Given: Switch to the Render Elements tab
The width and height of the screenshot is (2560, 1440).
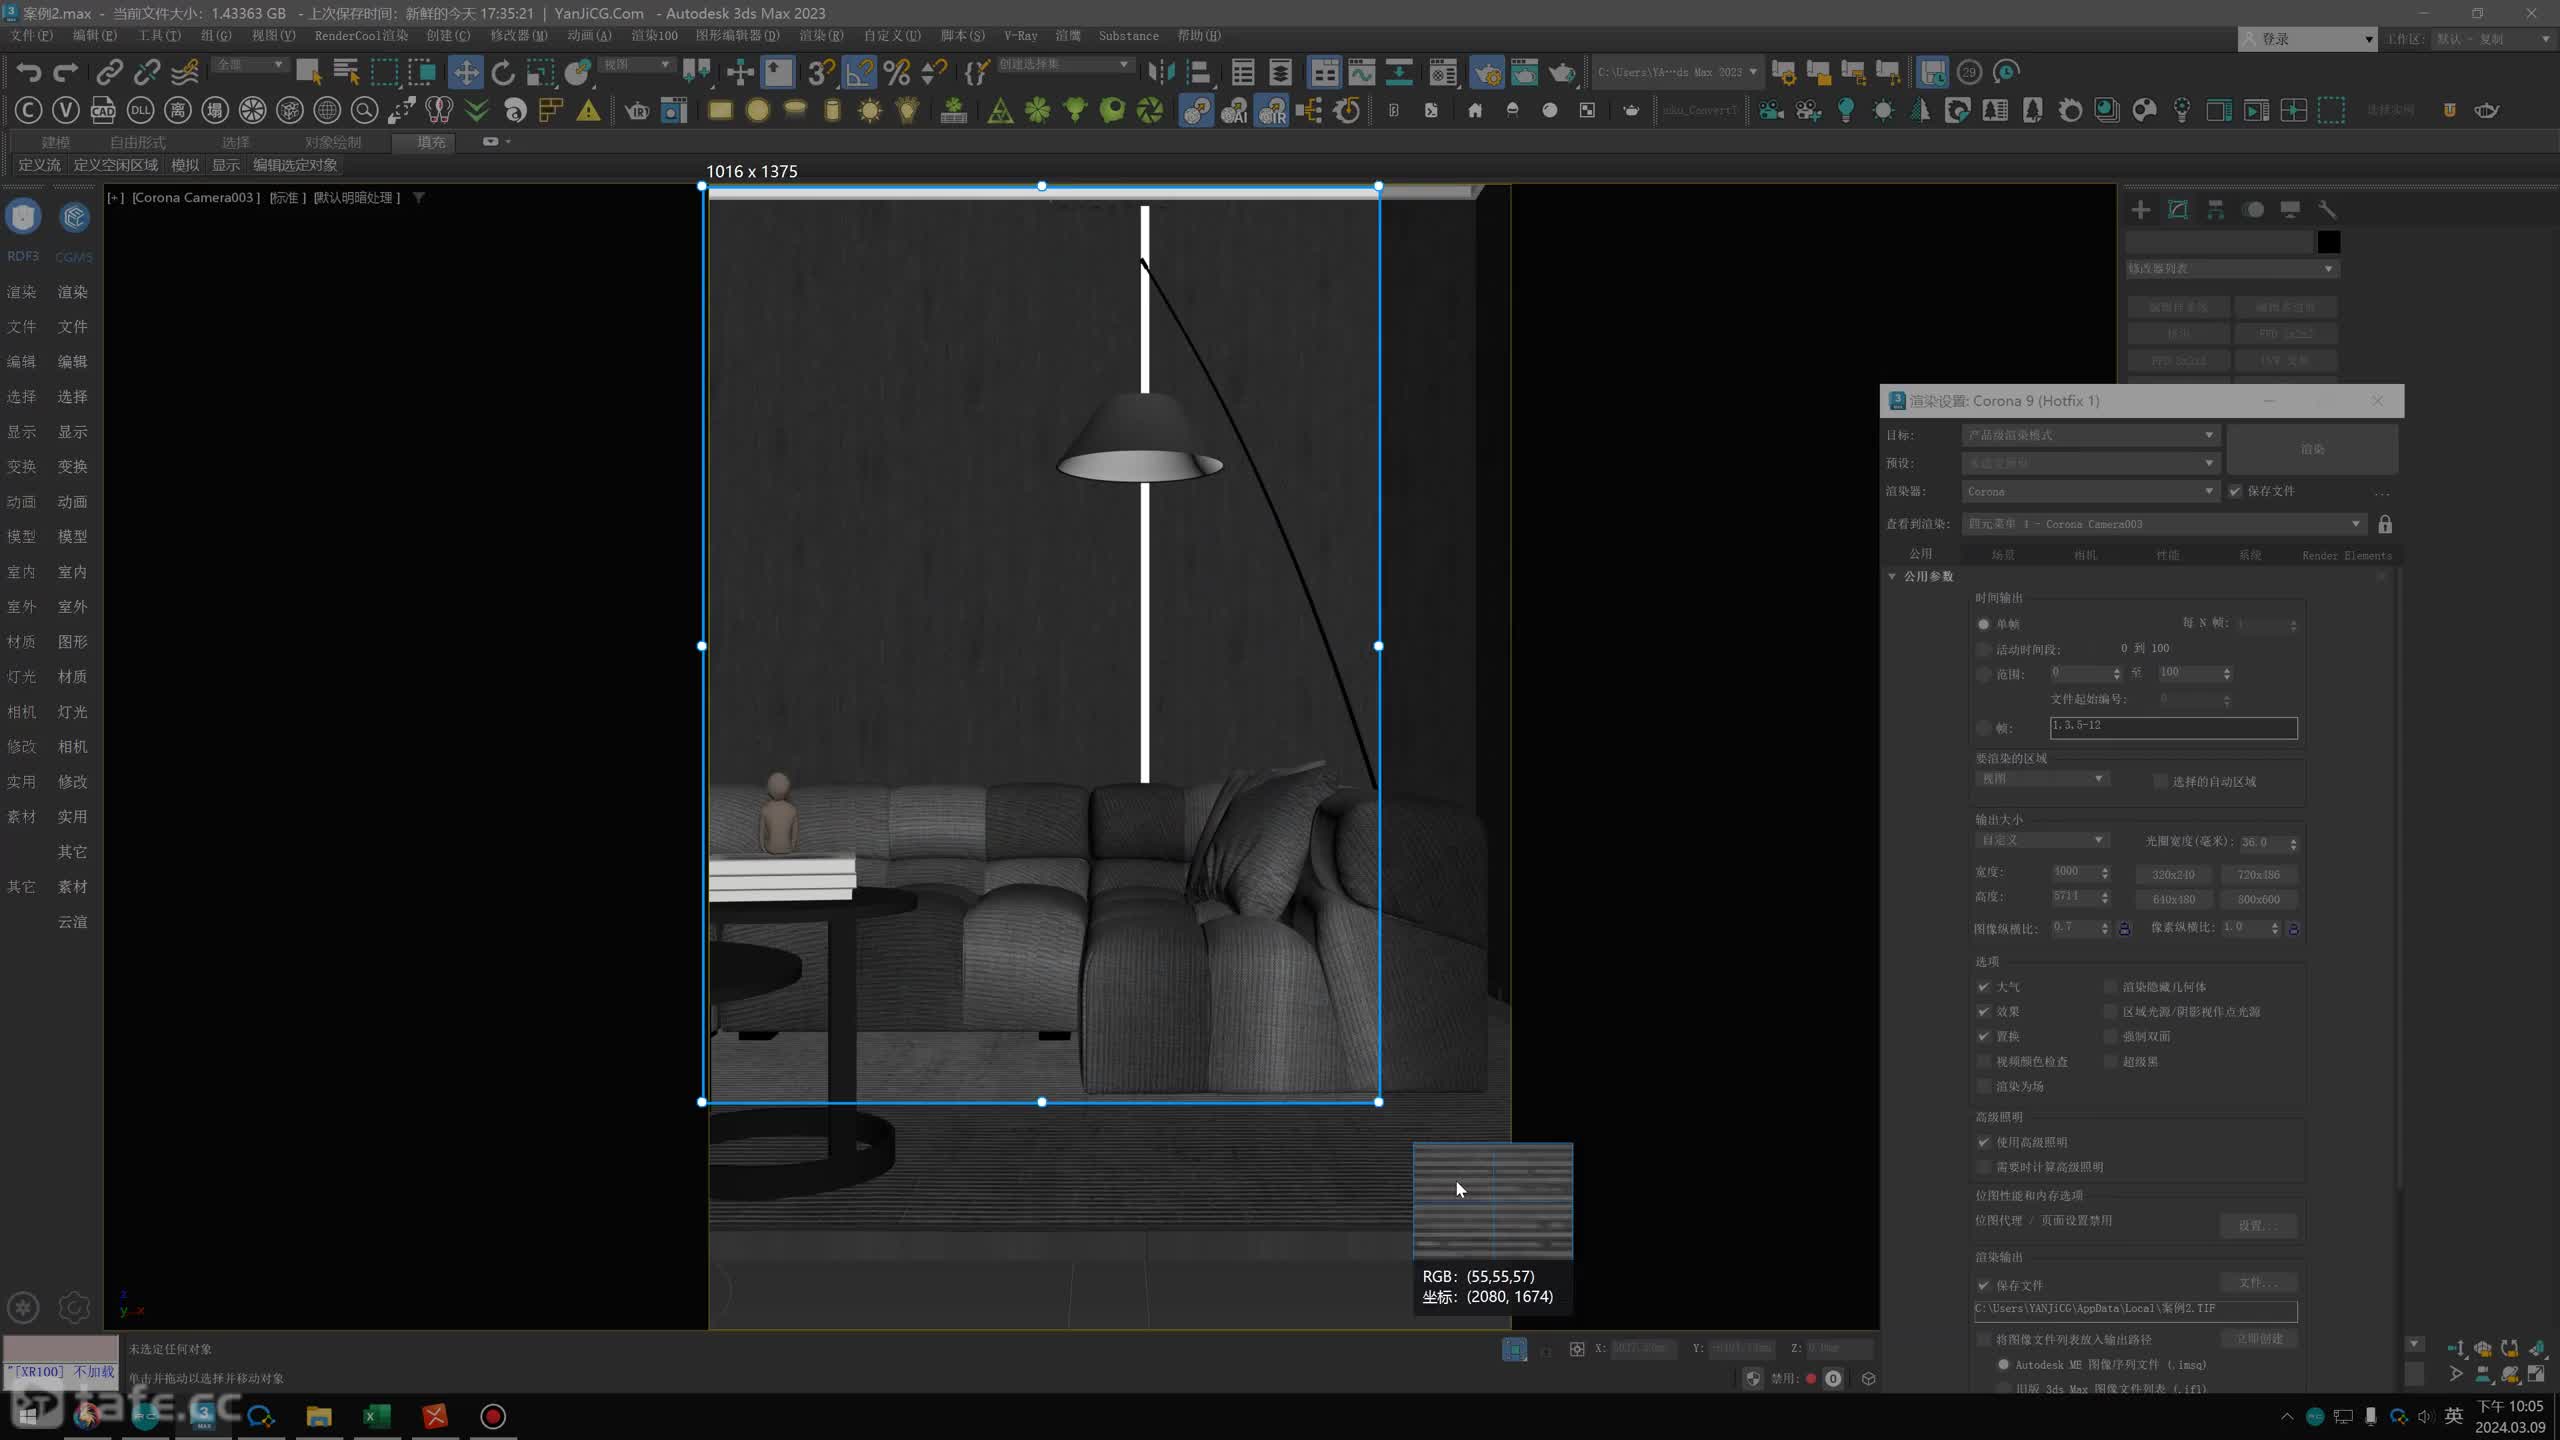Looking at the screenshot, I should [2346, 555].
